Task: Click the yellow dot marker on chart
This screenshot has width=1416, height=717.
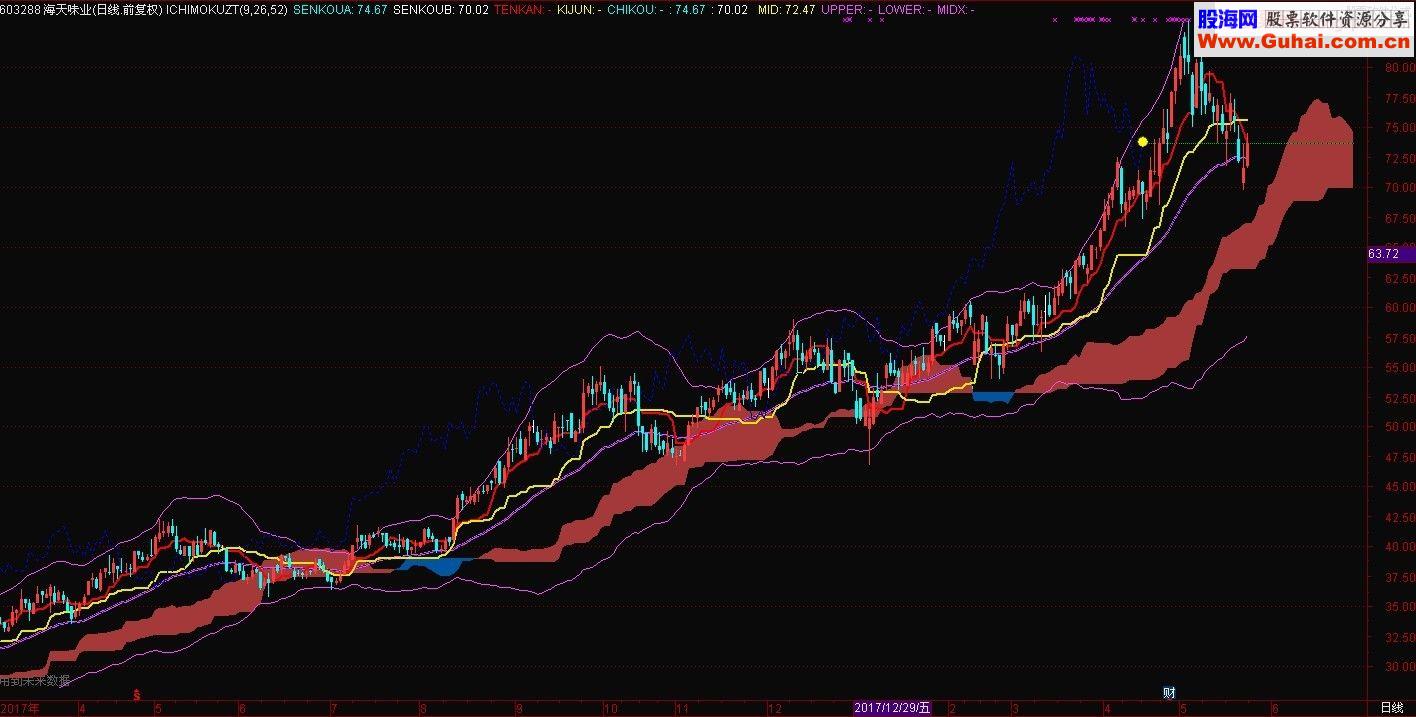Action: pos(1142,142)
